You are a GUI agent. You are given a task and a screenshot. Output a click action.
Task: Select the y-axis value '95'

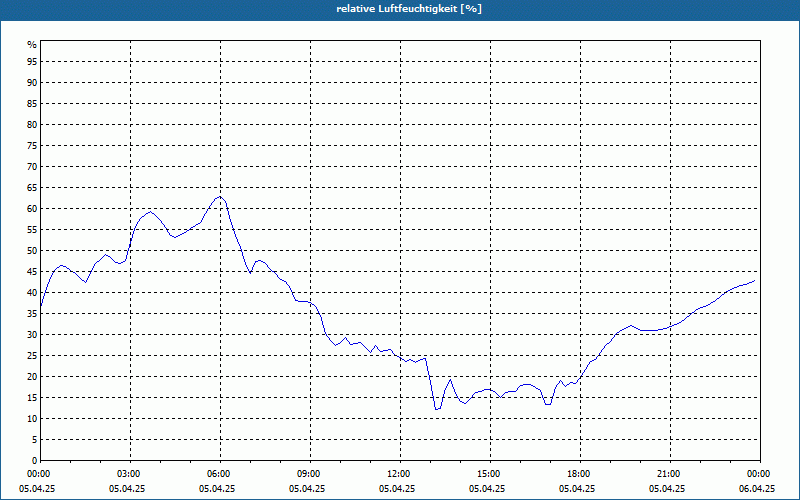[32, 62]
